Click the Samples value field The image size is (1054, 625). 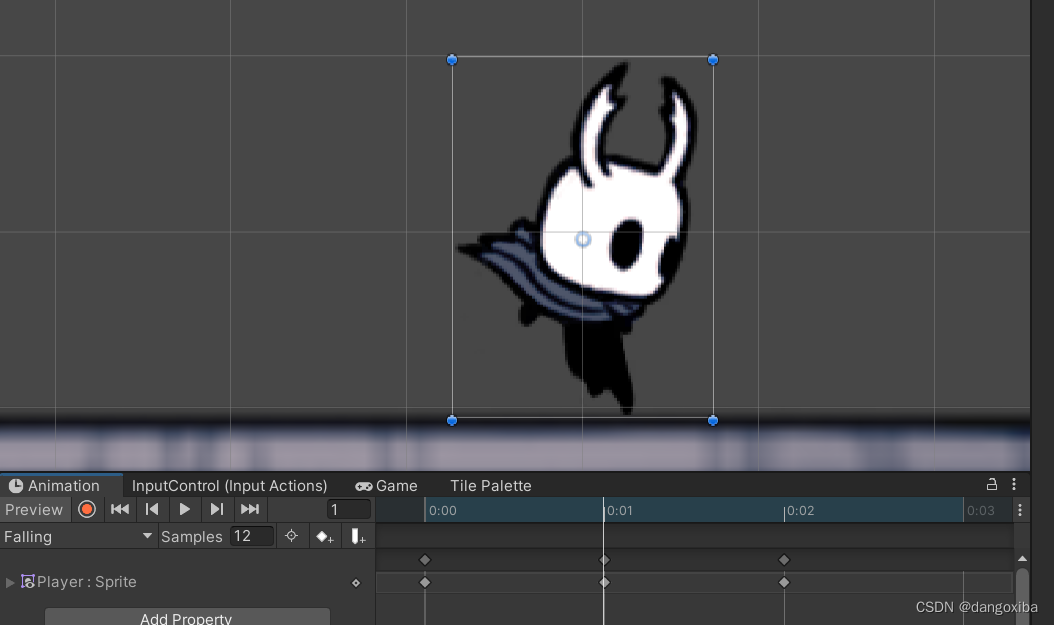click(252, 536)
